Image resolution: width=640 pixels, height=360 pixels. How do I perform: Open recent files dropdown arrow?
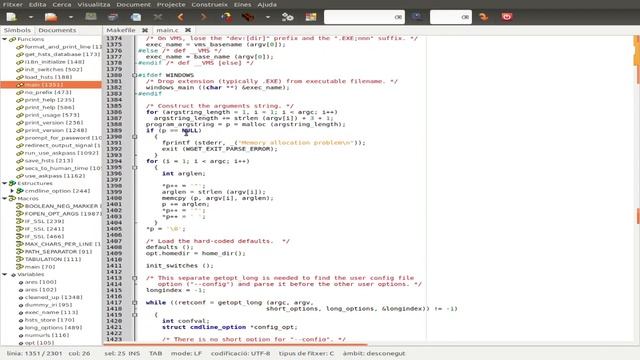coord(71,17)
